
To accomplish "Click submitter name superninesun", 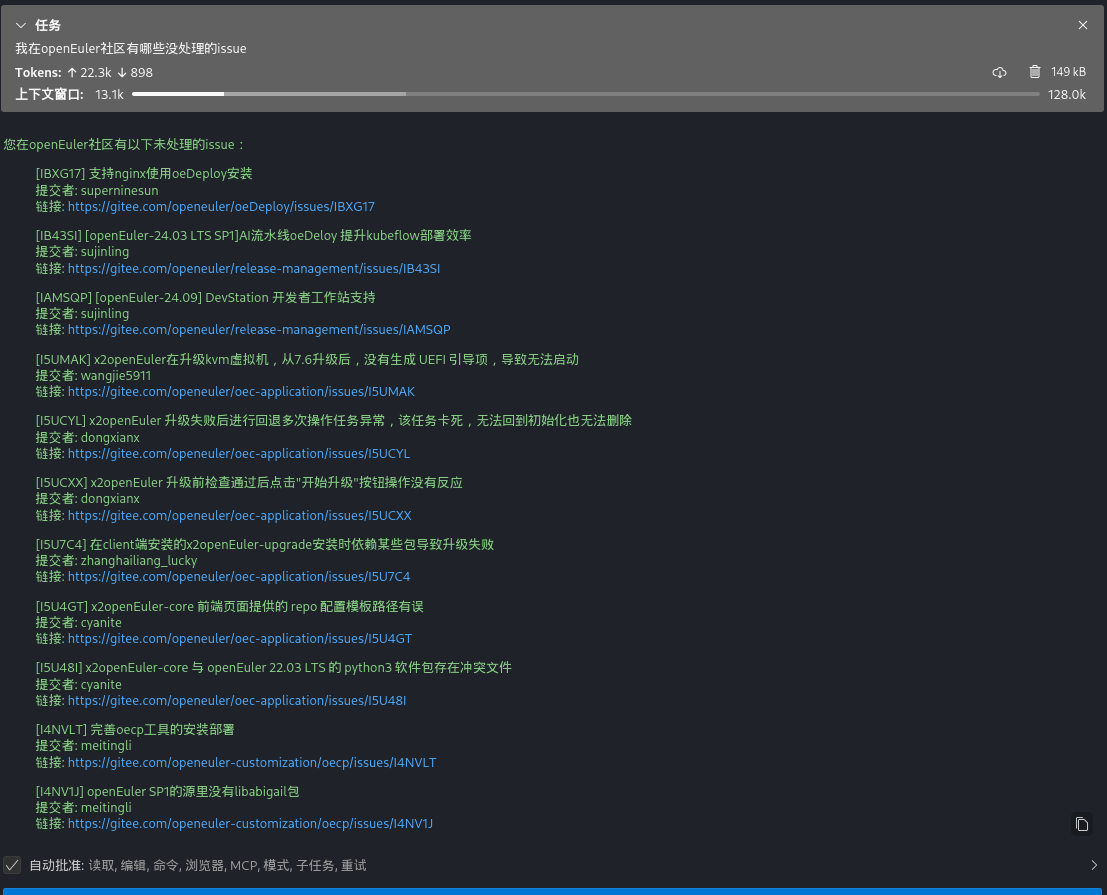I will [119, 191].
